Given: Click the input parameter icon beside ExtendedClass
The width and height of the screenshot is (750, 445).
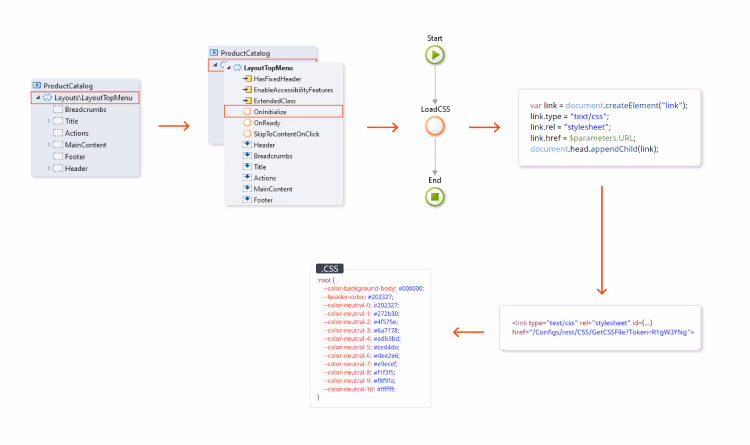Looking at the screenshot, I should pyautogui.click(x=247, y=100).
